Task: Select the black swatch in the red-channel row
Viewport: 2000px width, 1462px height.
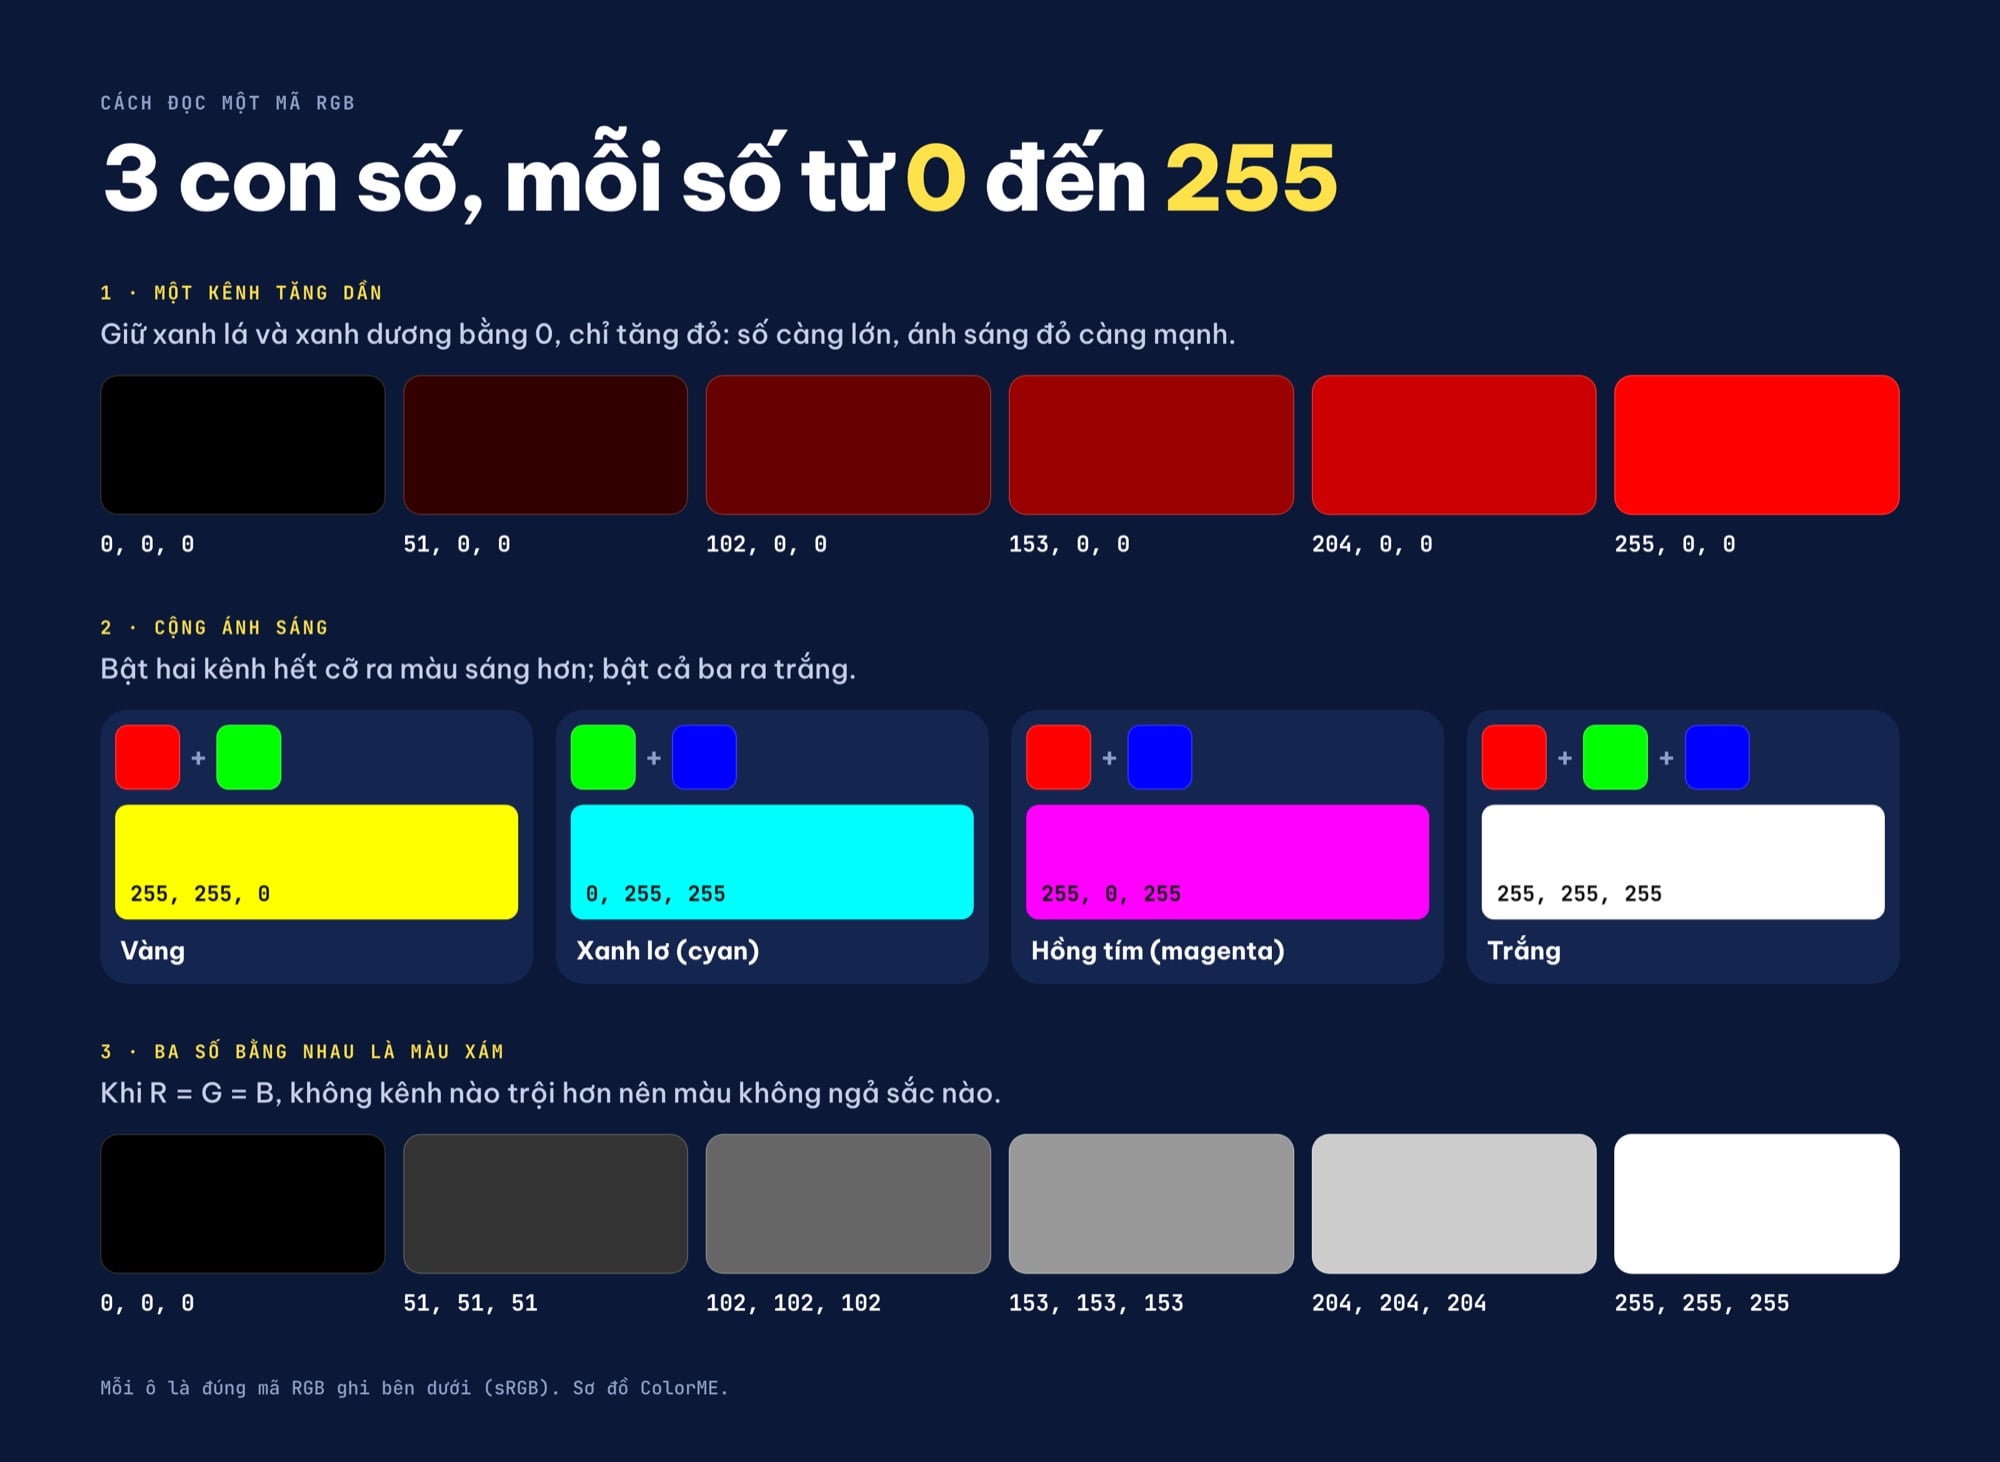Action: tap(243, 445)
